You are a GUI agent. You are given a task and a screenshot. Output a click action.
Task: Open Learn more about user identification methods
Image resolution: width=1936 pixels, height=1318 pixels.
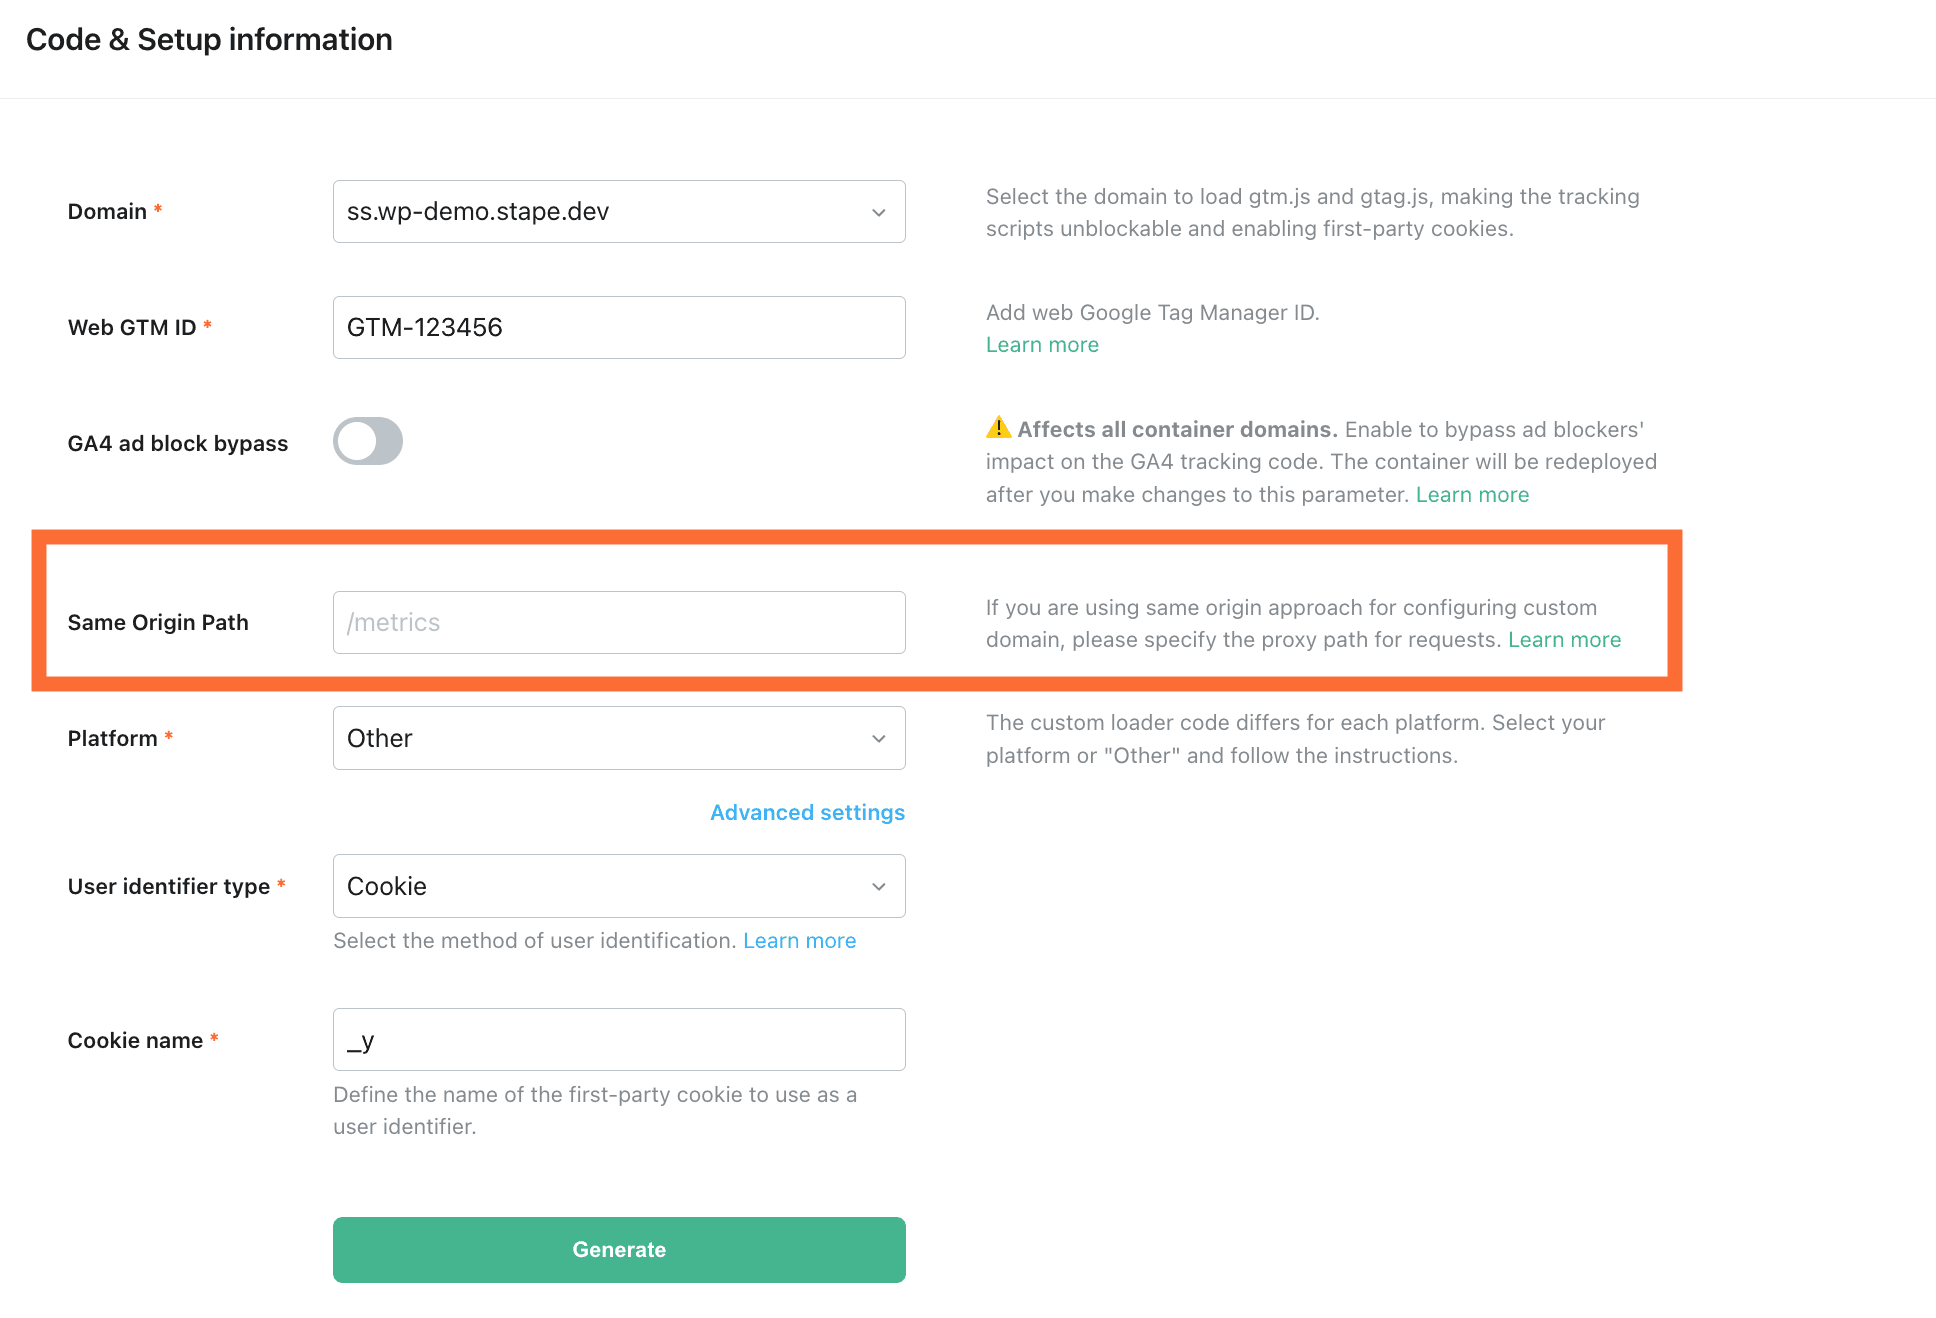click(799, 940)
